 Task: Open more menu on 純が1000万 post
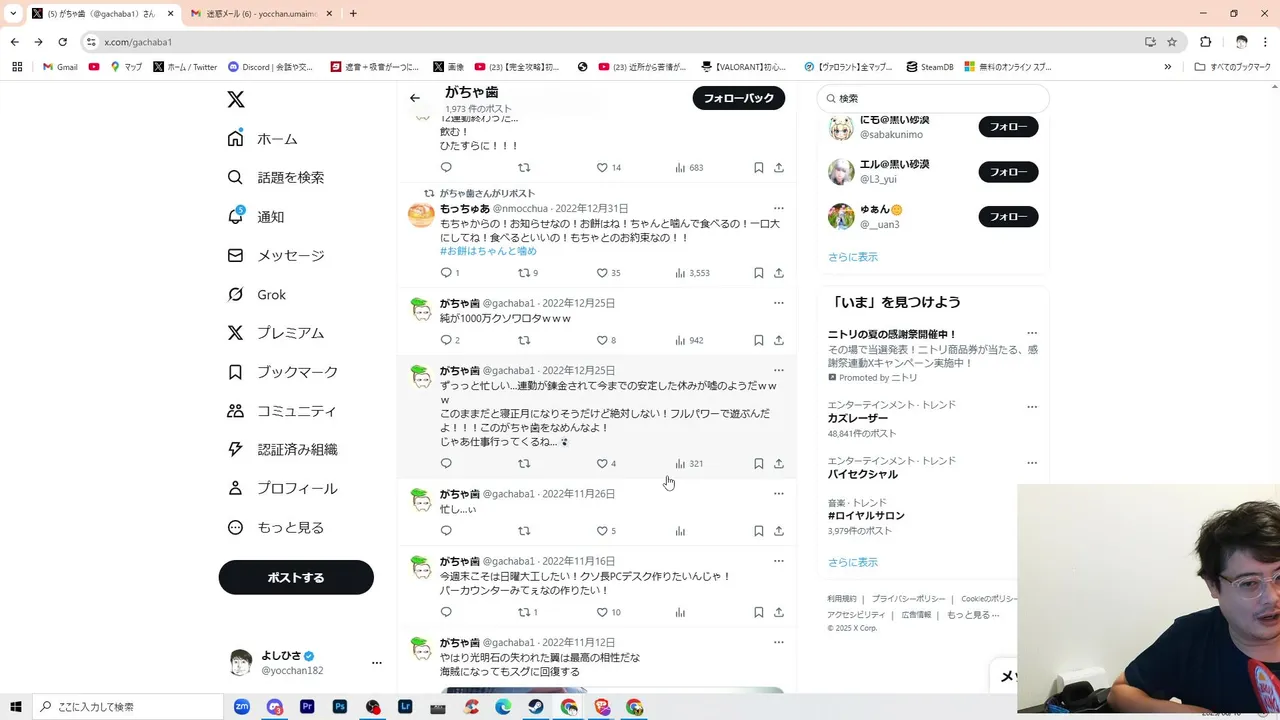tap(779, 303)
